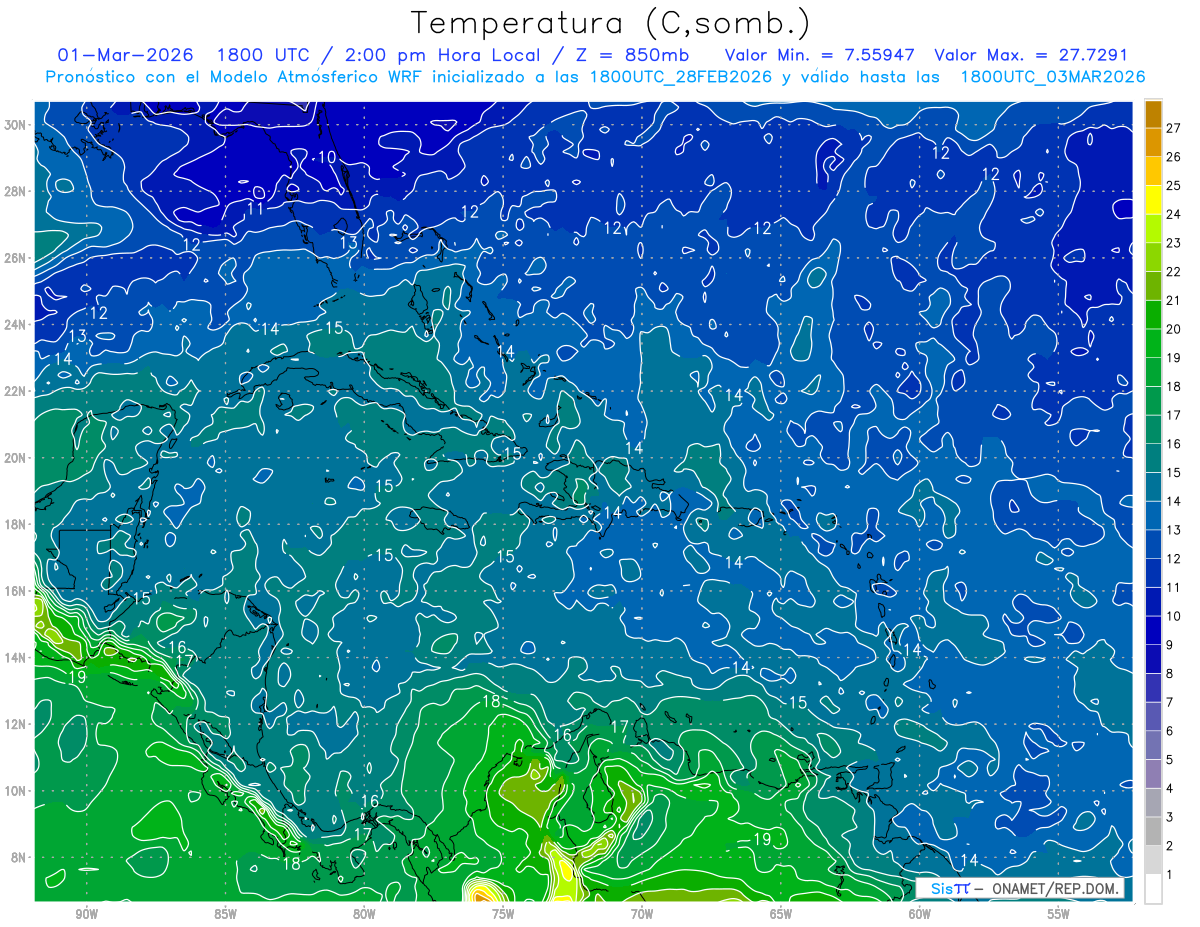
Task: Click the '28N' latitude axis label
Action: [17, 191]
